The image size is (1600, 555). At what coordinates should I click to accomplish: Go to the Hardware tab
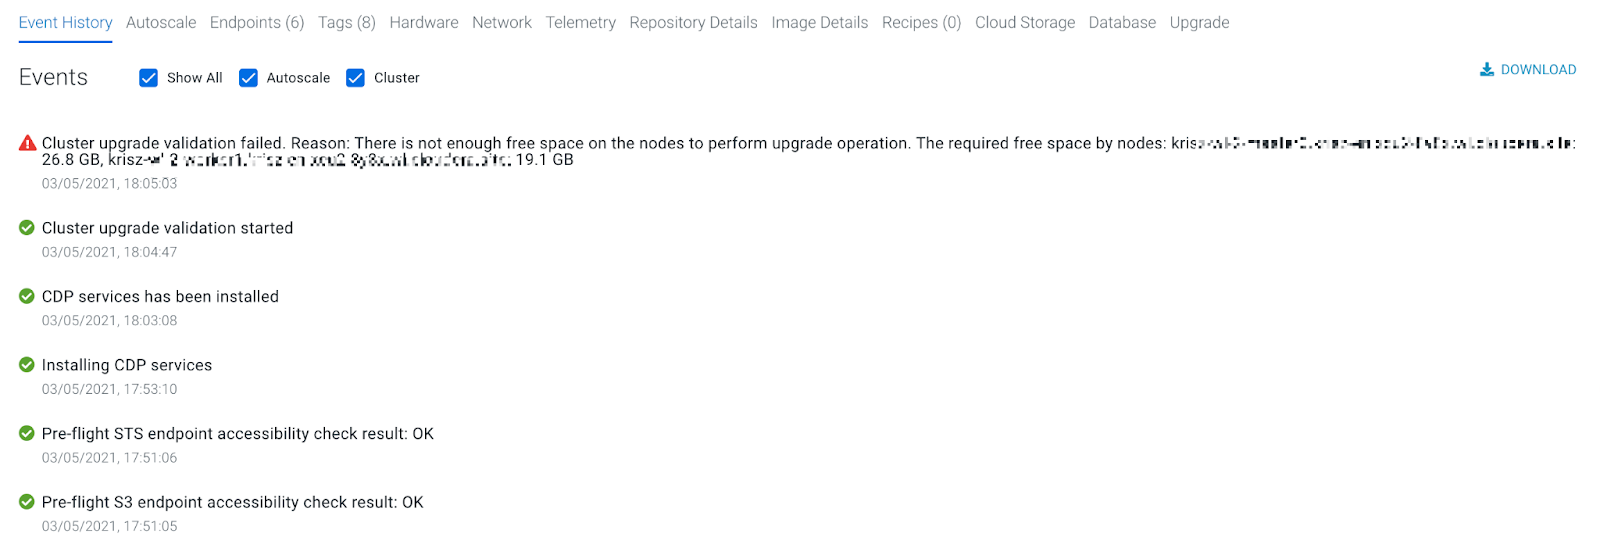click(424, 22)
